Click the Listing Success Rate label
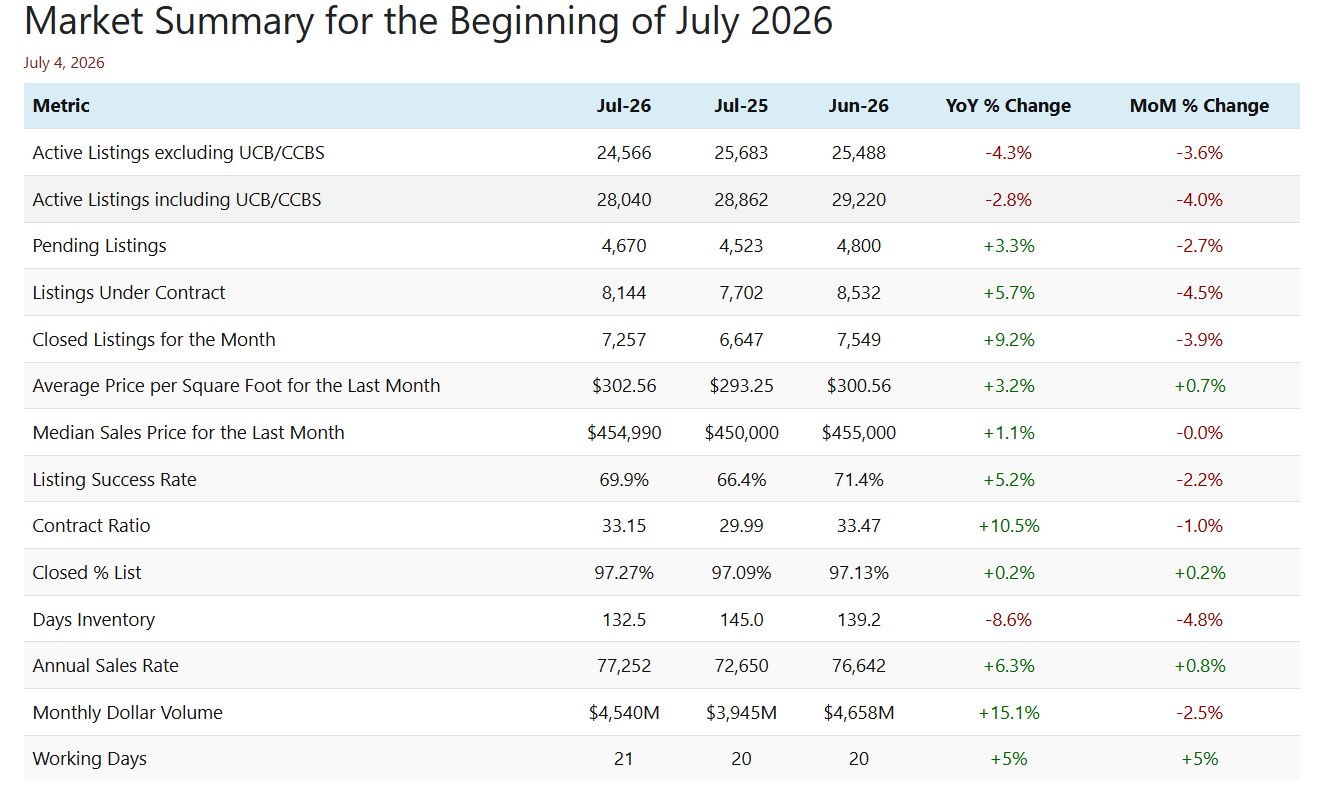Image resolution: width=1332 pixels, height=785 pixels. tap(115, 480)
